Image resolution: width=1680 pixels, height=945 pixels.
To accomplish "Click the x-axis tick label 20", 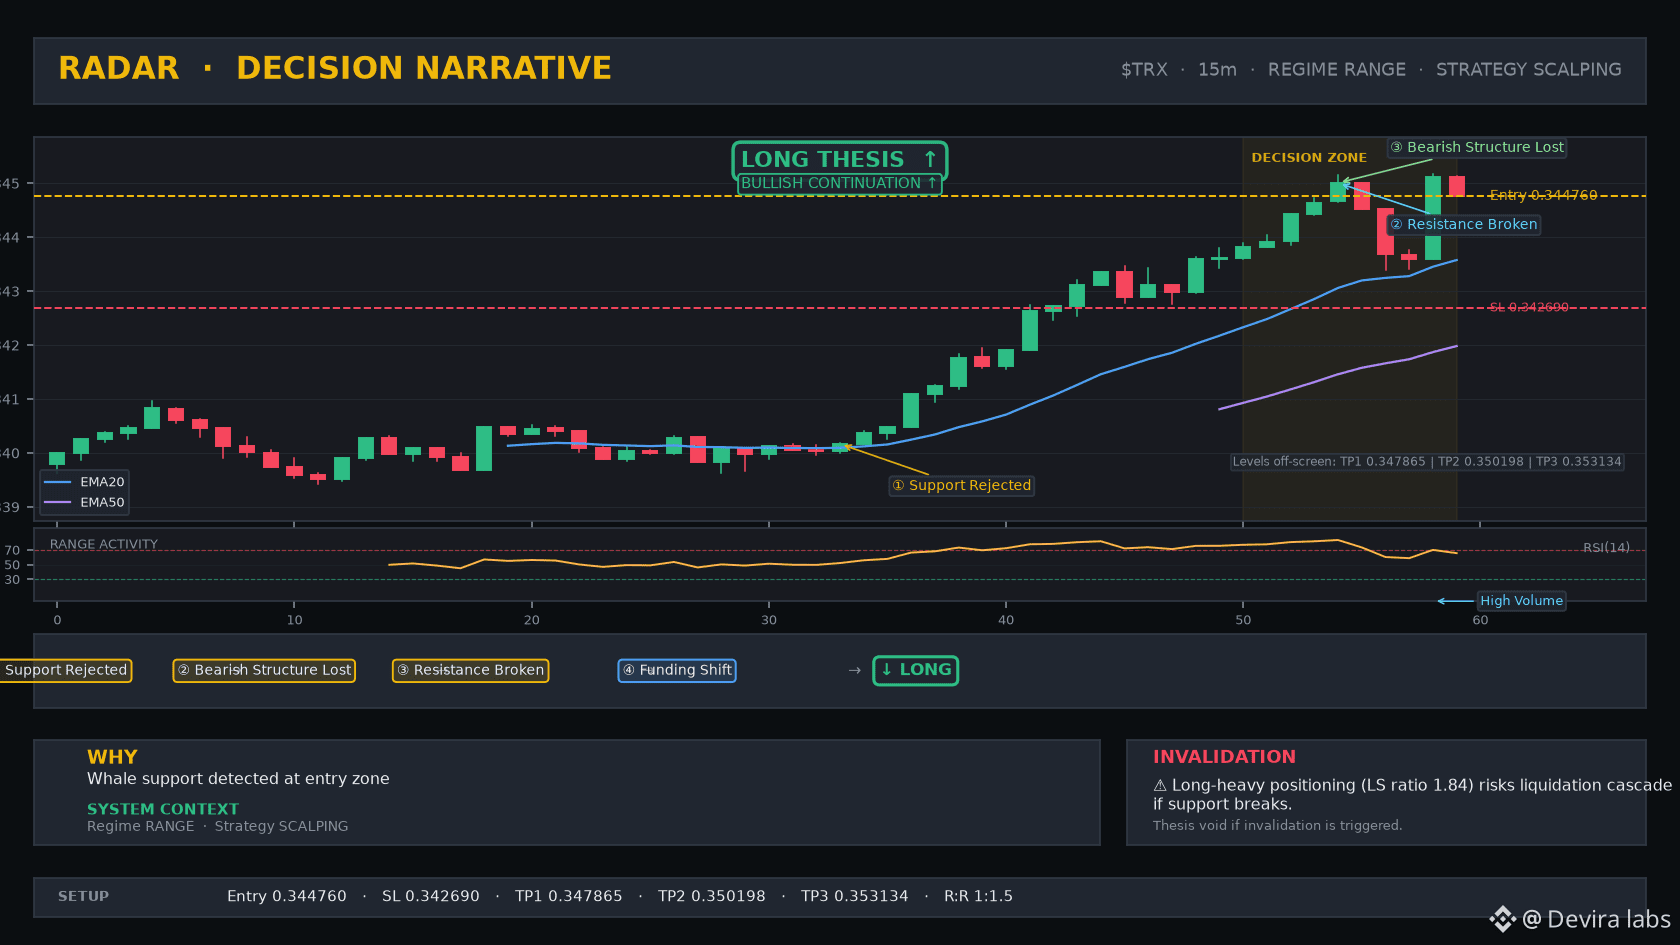I will tap(532, 620).
